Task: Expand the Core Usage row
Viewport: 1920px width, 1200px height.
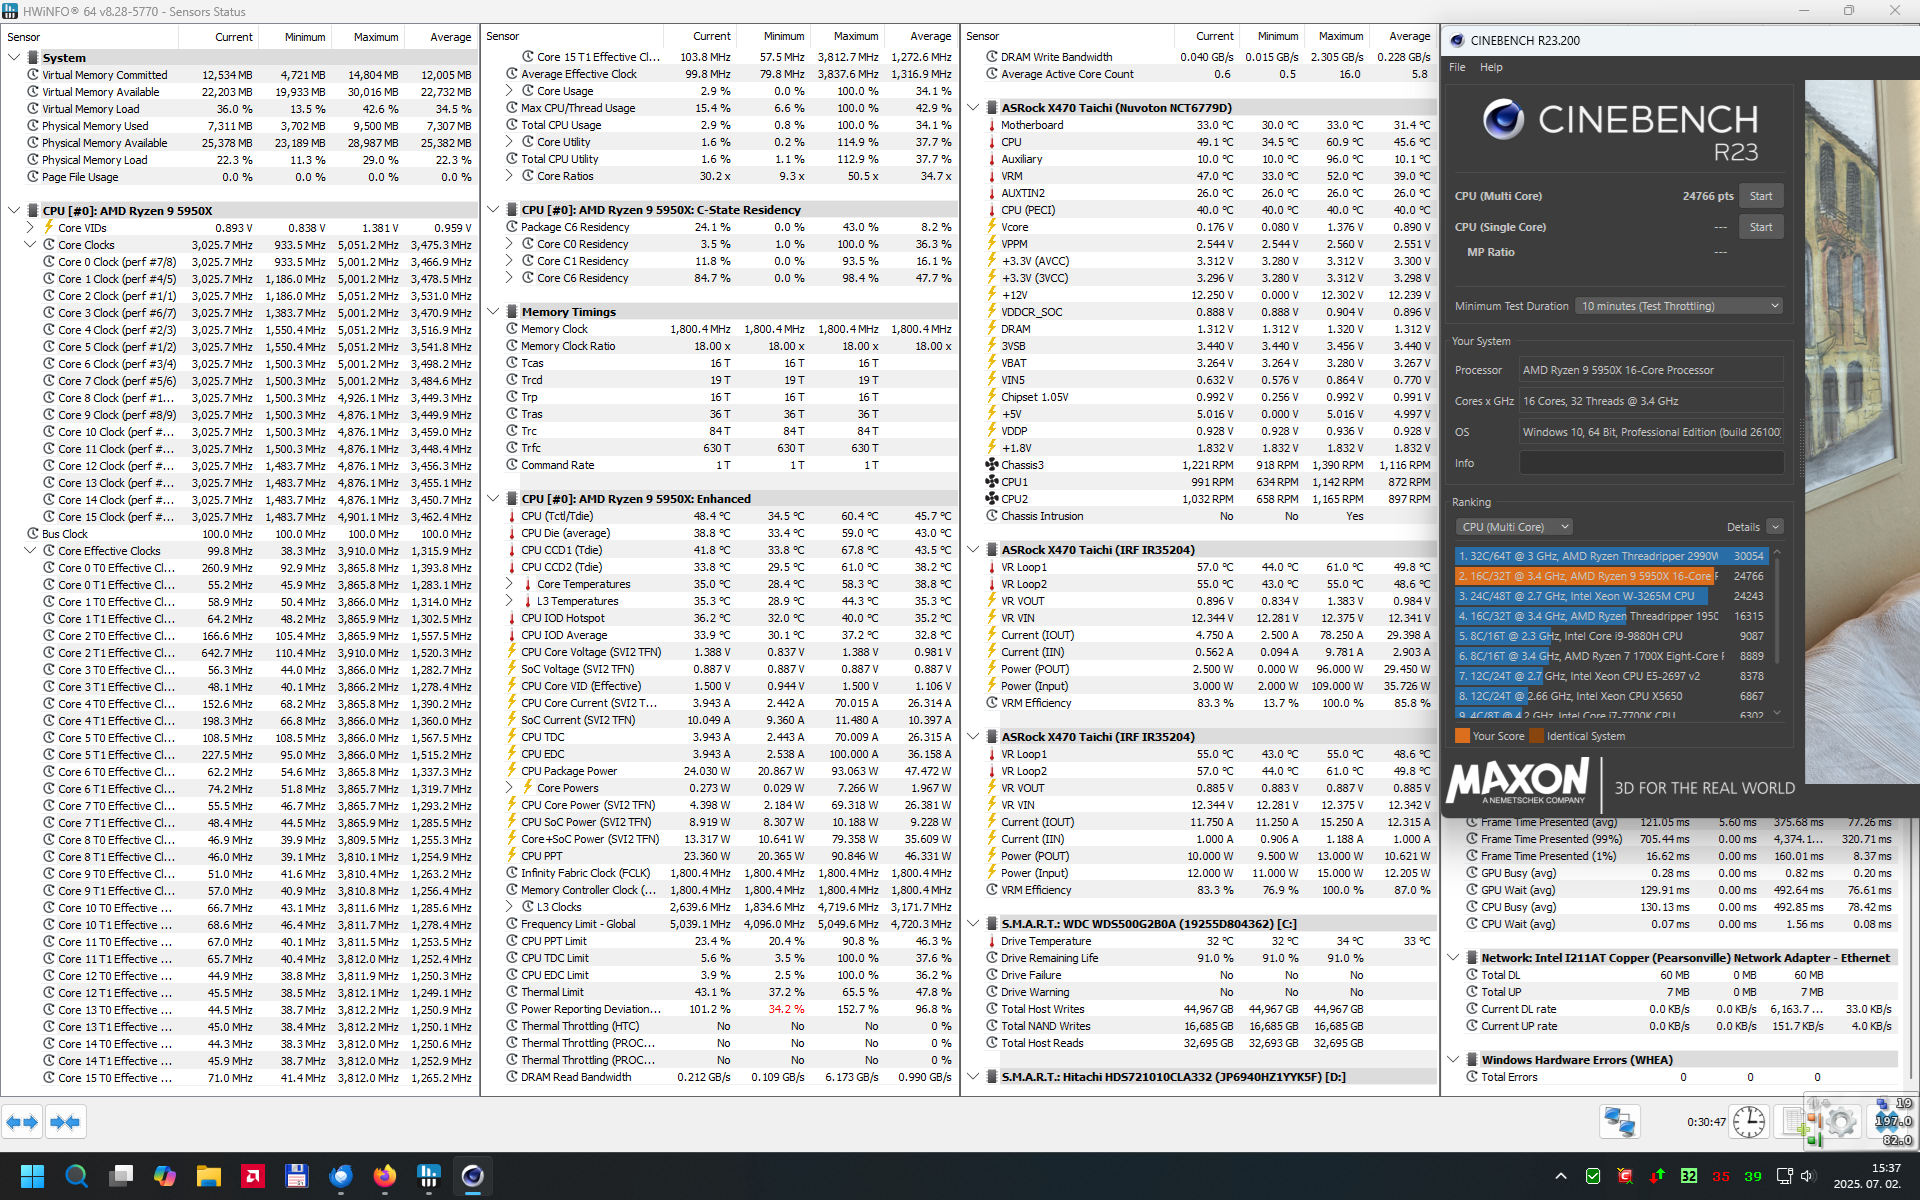Action: tap(509, 91)
